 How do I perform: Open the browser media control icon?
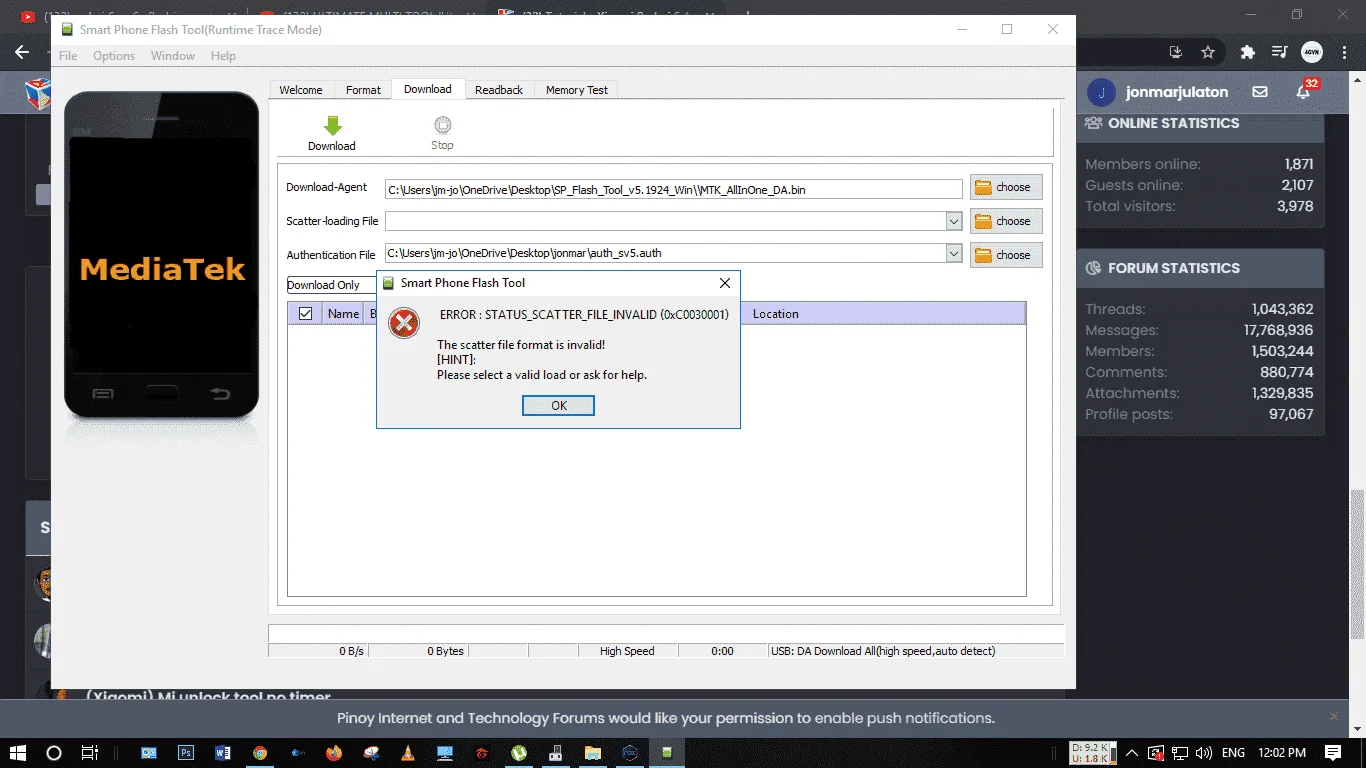(x=1279, y=52)
